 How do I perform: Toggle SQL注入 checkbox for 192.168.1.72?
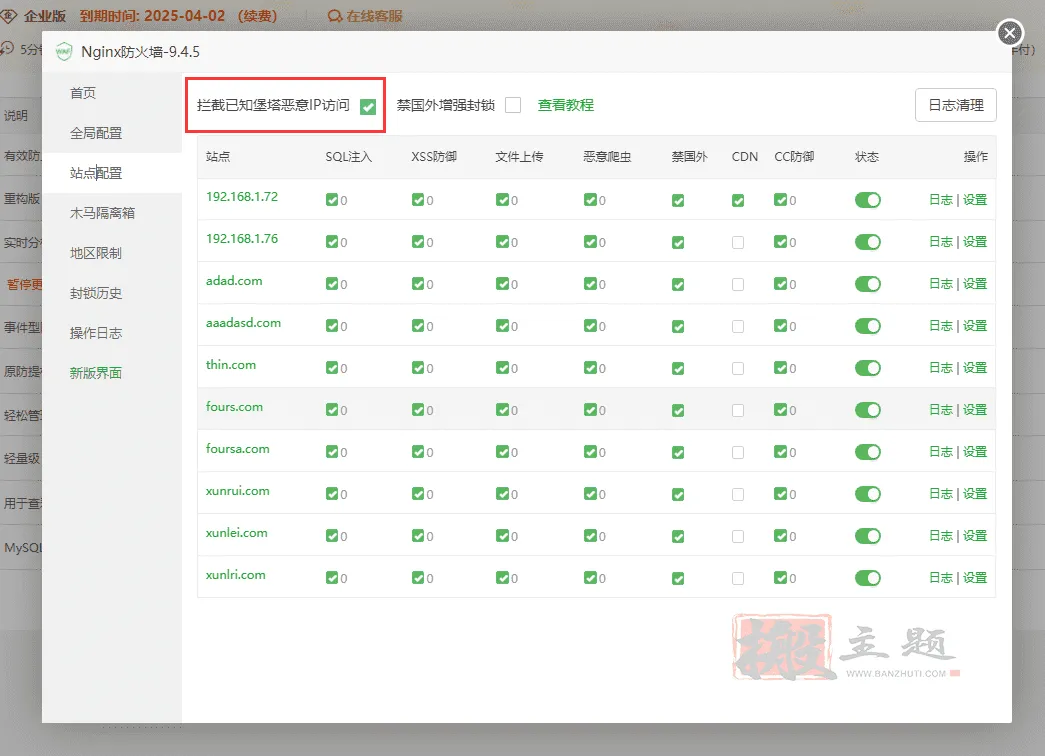pyautogui.click(x=332, y=199)
